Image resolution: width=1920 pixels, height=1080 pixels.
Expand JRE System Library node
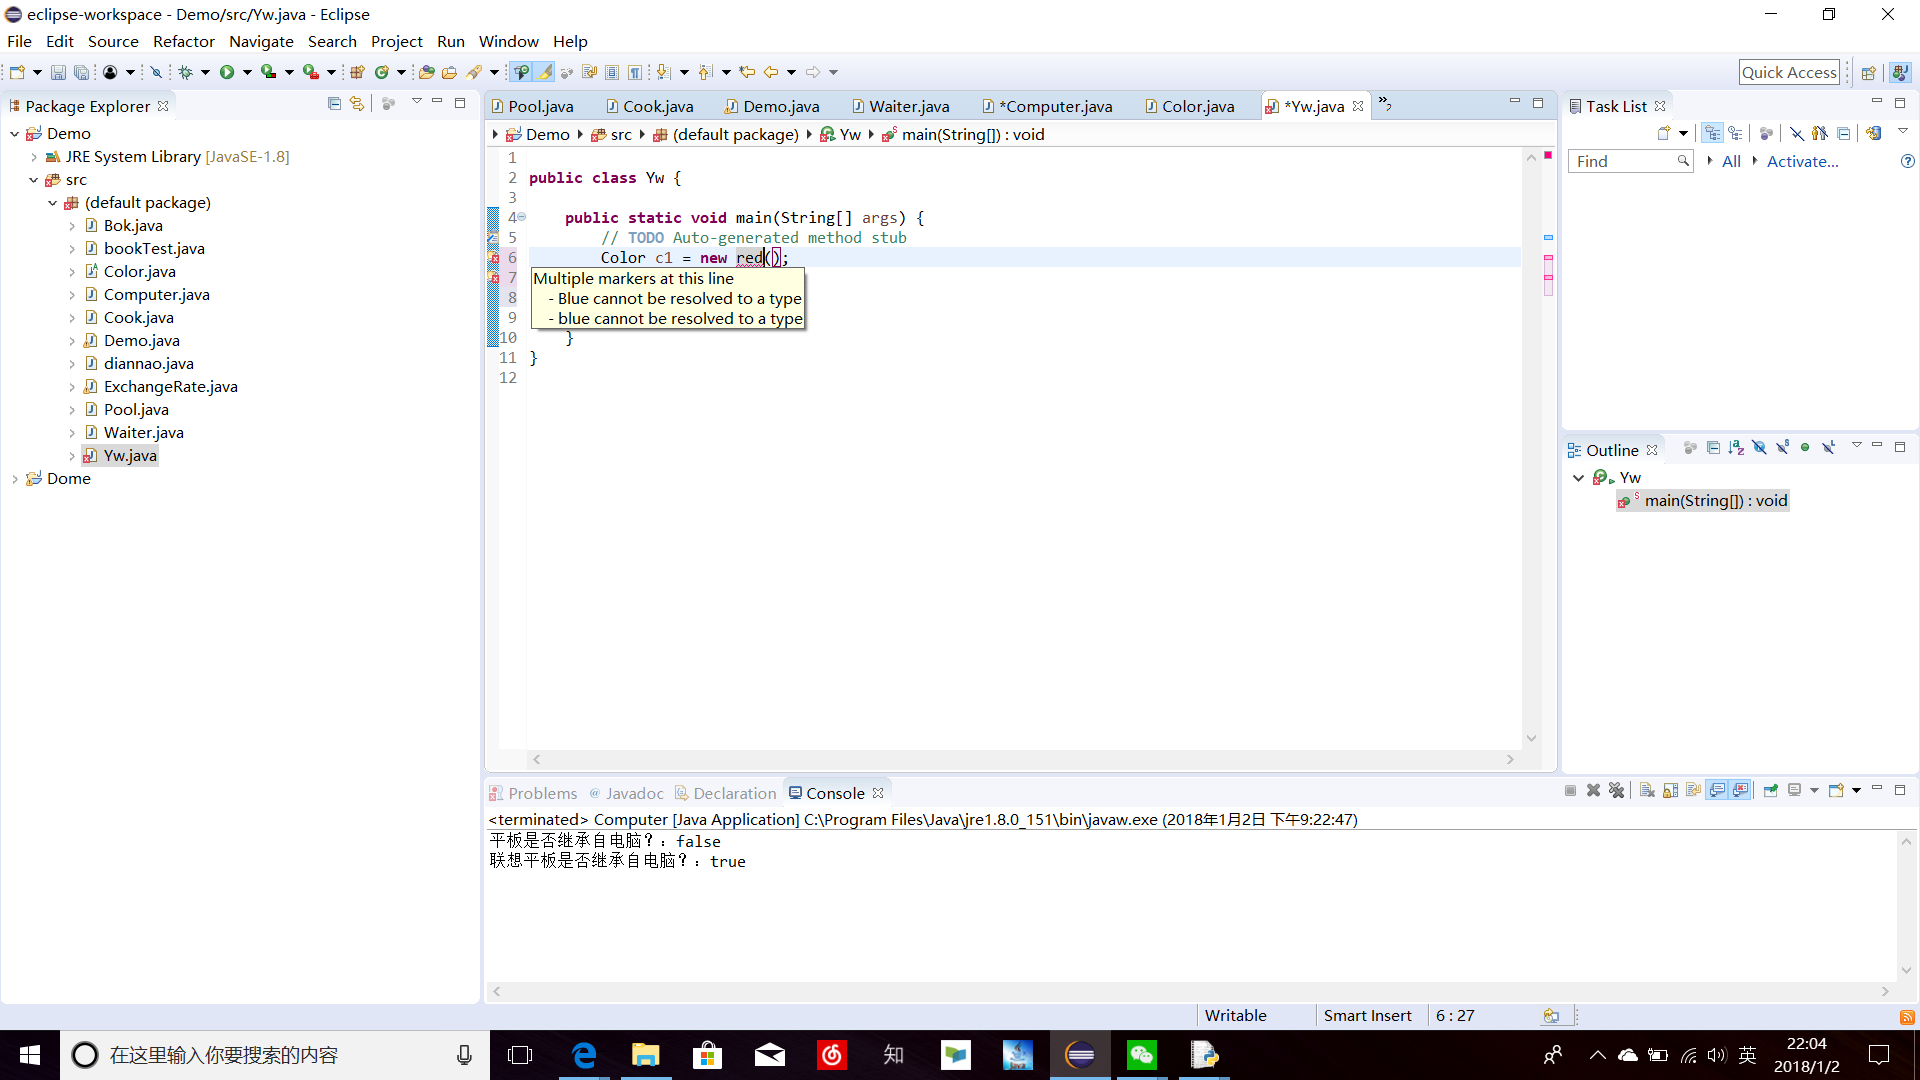[34, 157]
